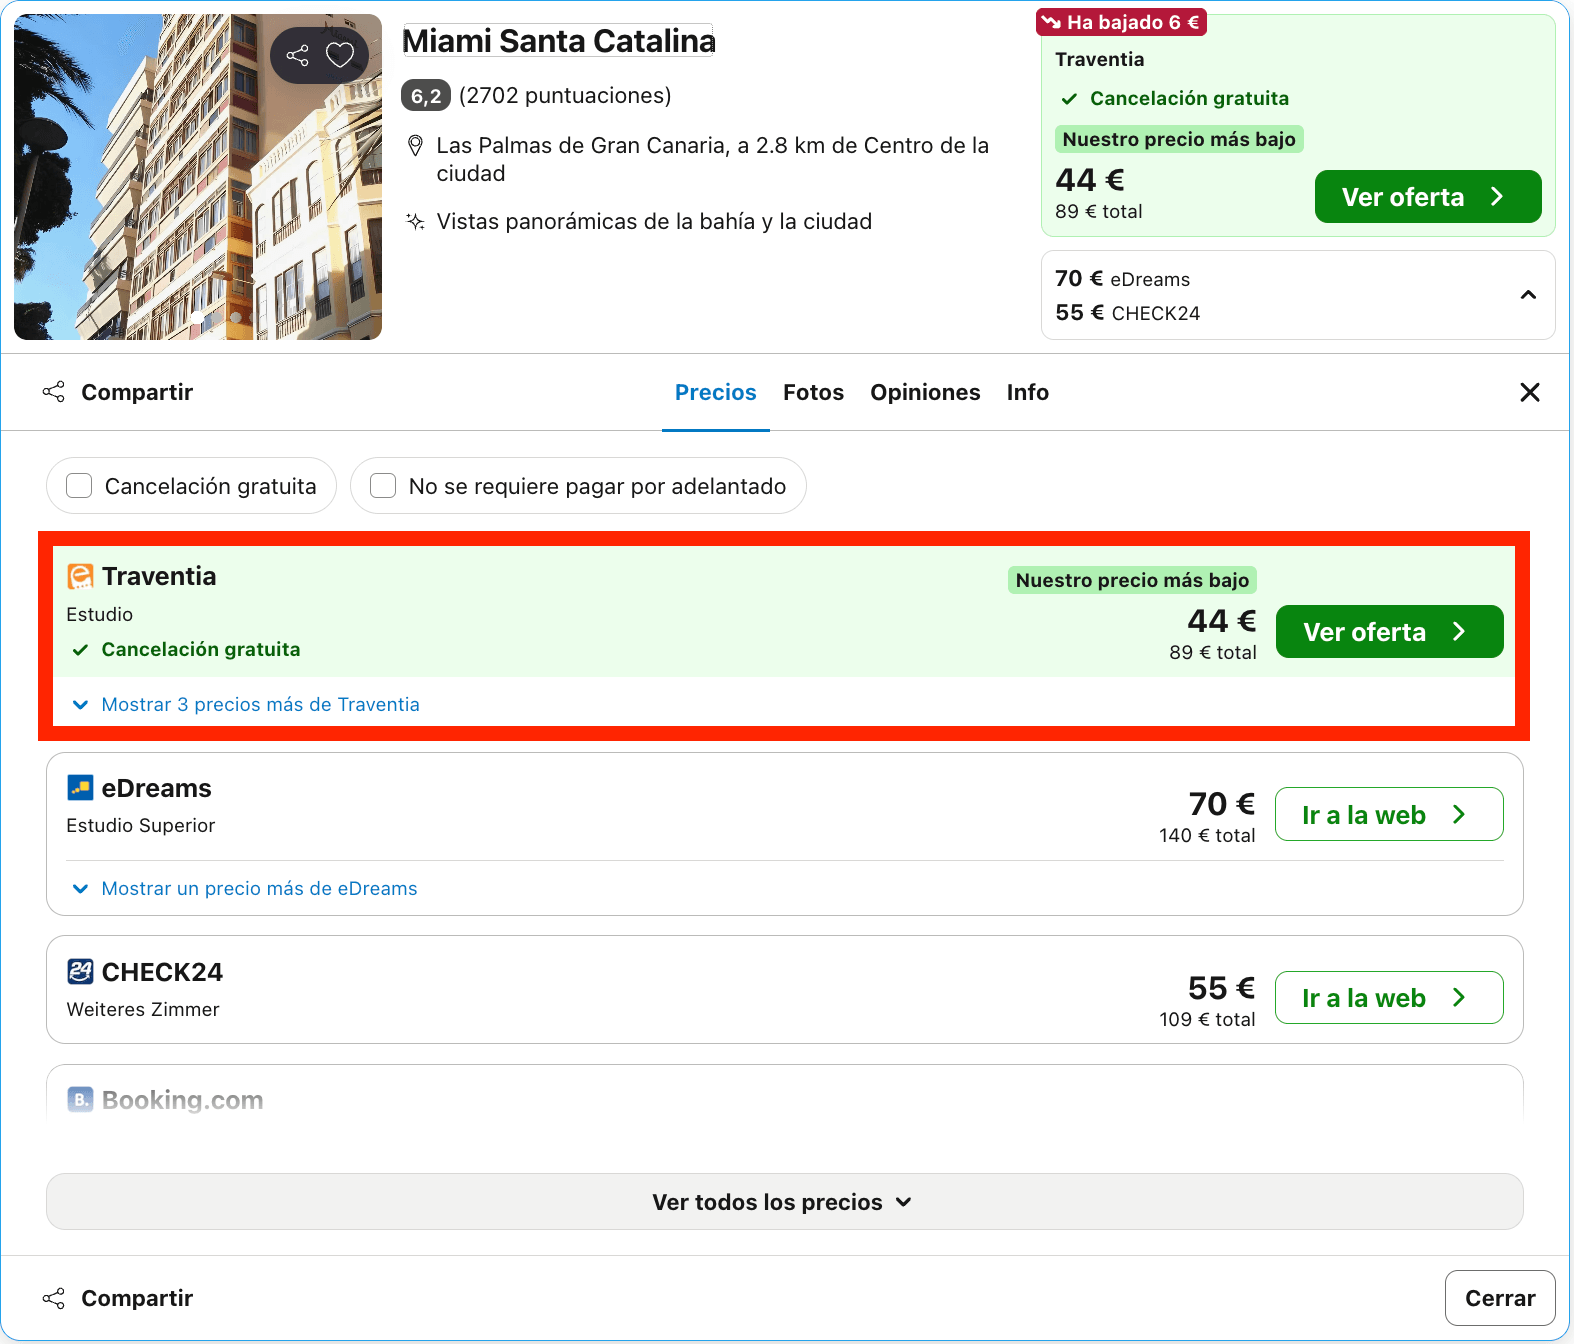Click the 6,2 rating badge
This screenshot has height=1344, width=1574.
pos(426,96)
